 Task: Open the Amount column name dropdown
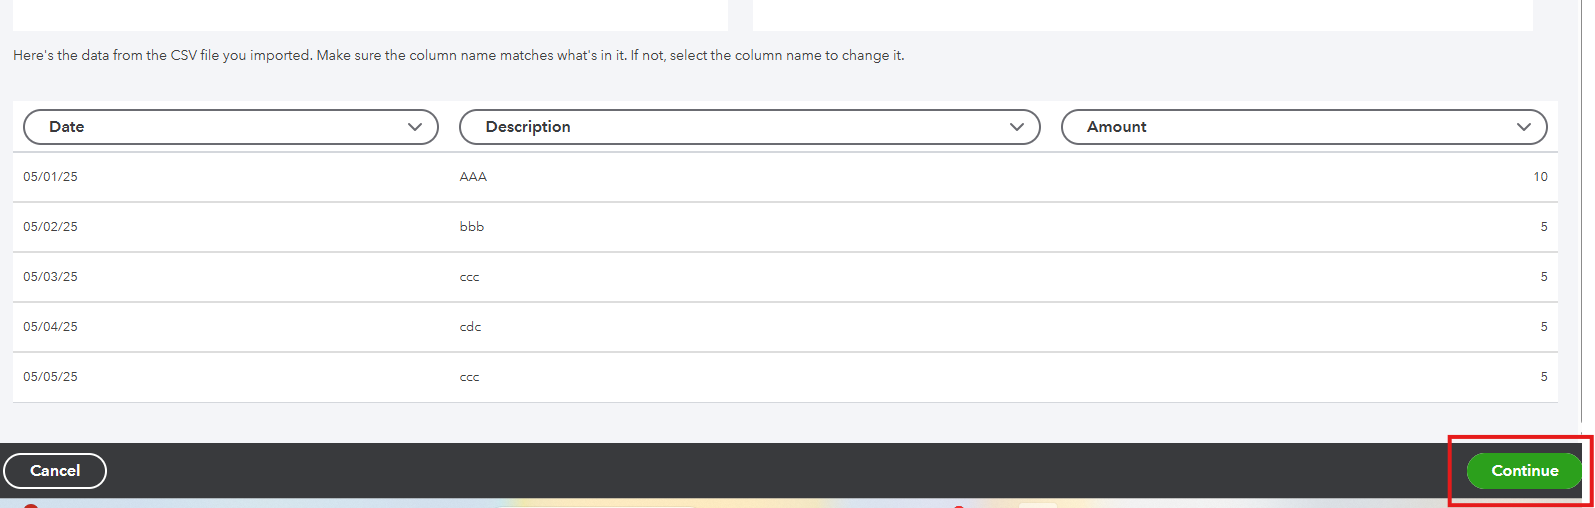[x=1303, y=127]
